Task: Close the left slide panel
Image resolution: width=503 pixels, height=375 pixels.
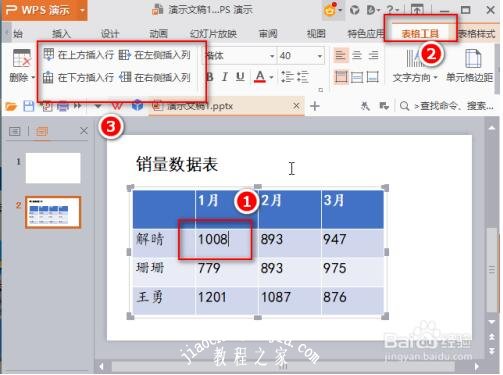Action: click(84, 131)
